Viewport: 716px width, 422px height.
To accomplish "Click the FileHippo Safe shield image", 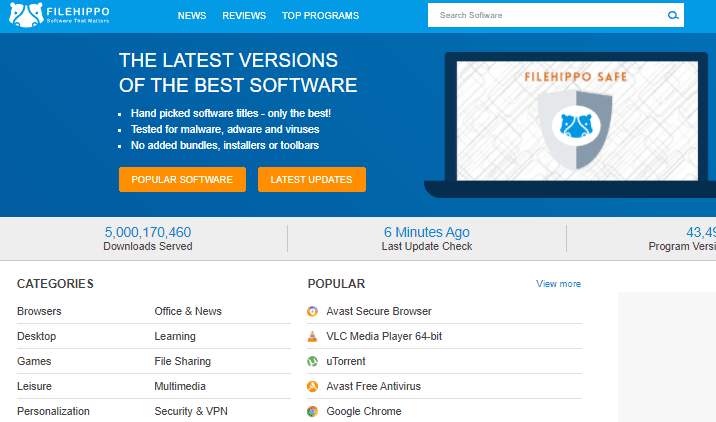I will click(576, 129).
